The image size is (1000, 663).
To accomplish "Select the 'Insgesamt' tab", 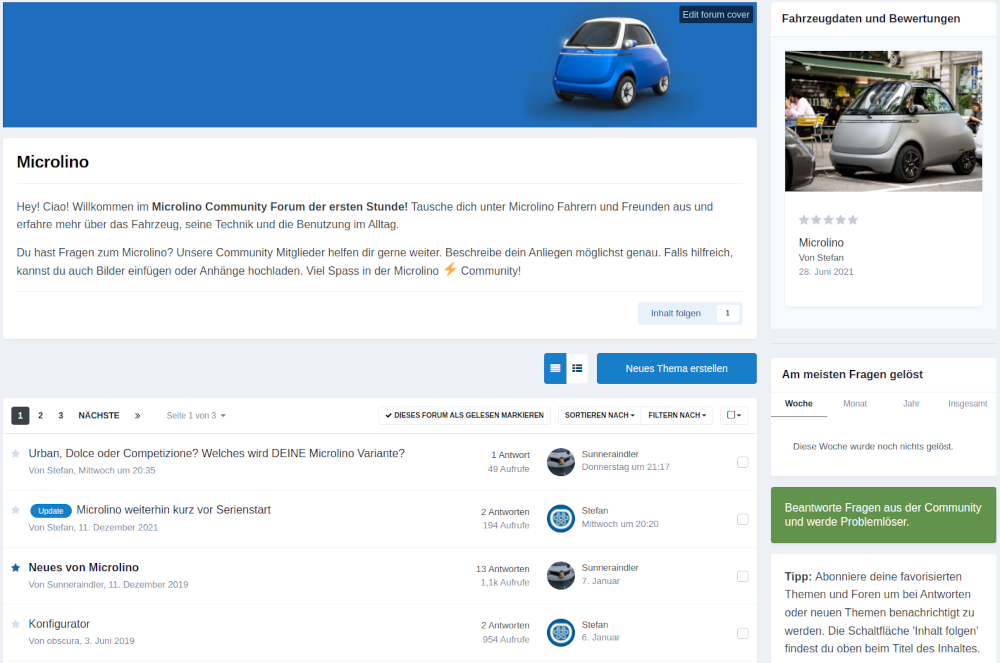I will (967, 404).
